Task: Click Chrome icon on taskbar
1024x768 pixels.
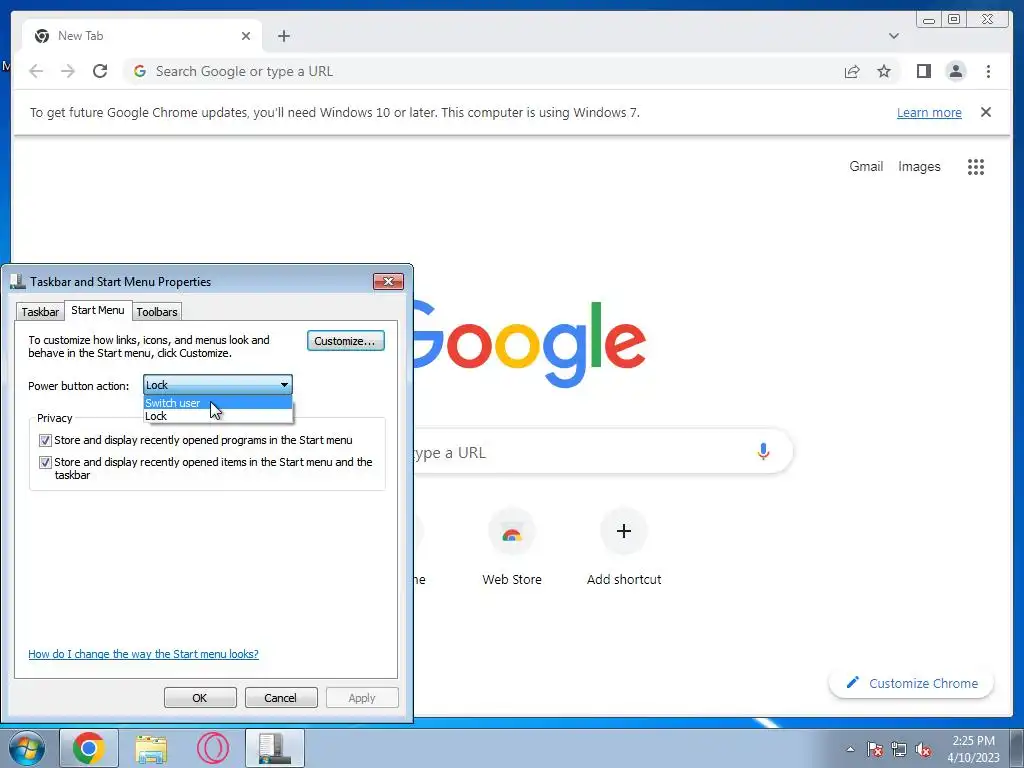Action: (89, 748)
